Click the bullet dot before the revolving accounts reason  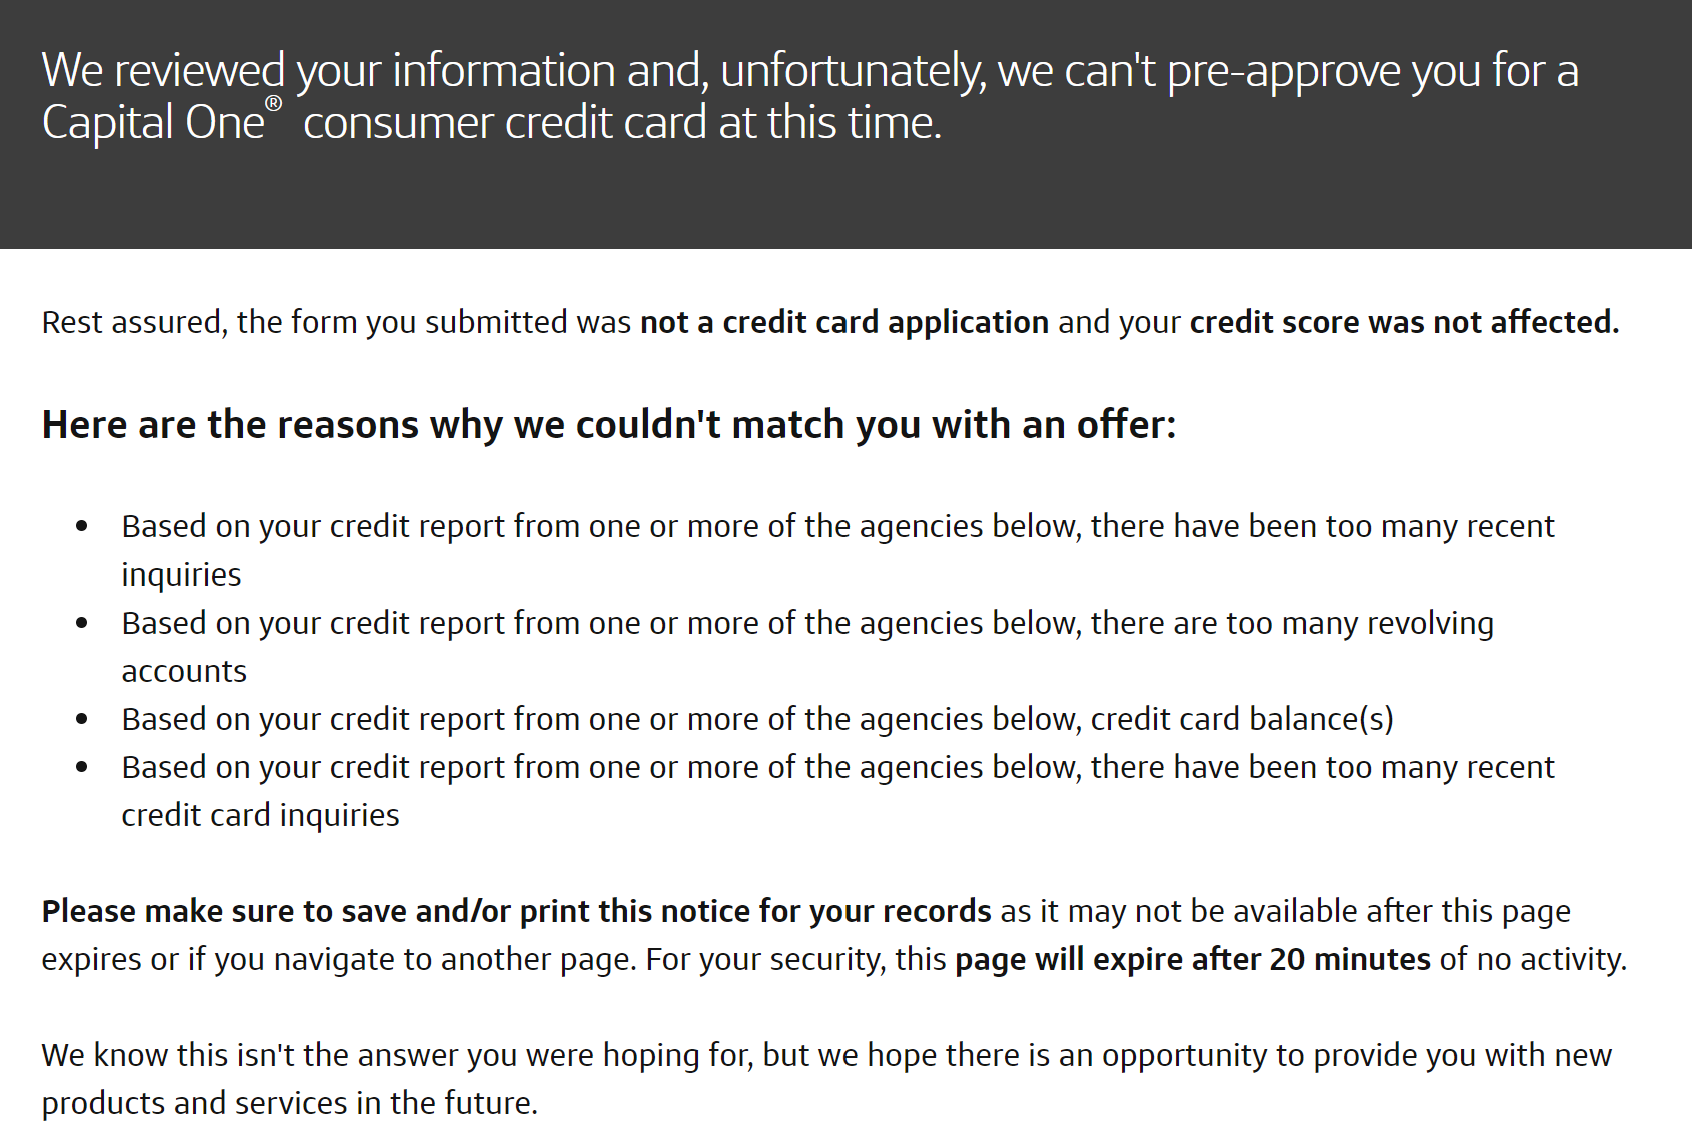[x=82, y=624]
